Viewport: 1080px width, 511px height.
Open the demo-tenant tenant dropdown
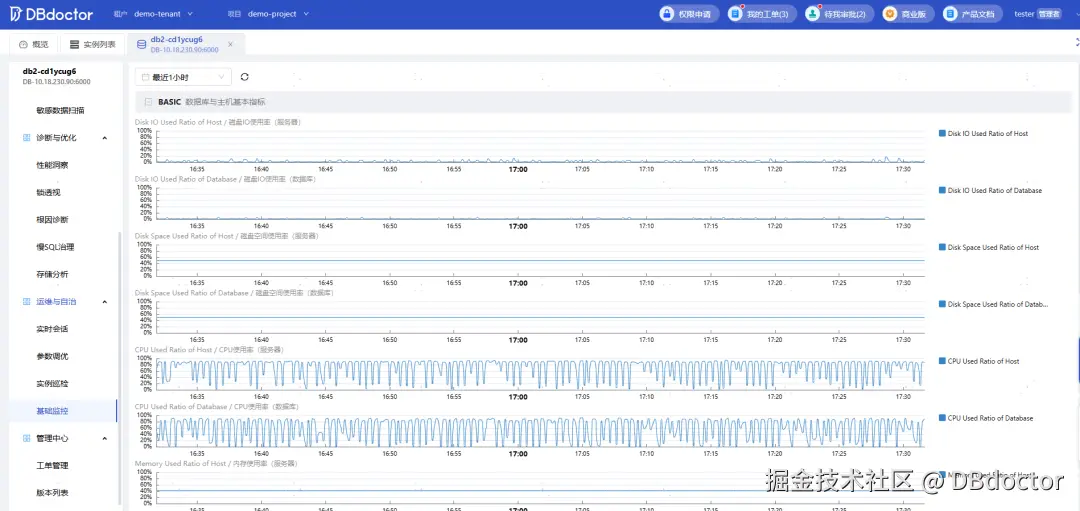[163, 14]
